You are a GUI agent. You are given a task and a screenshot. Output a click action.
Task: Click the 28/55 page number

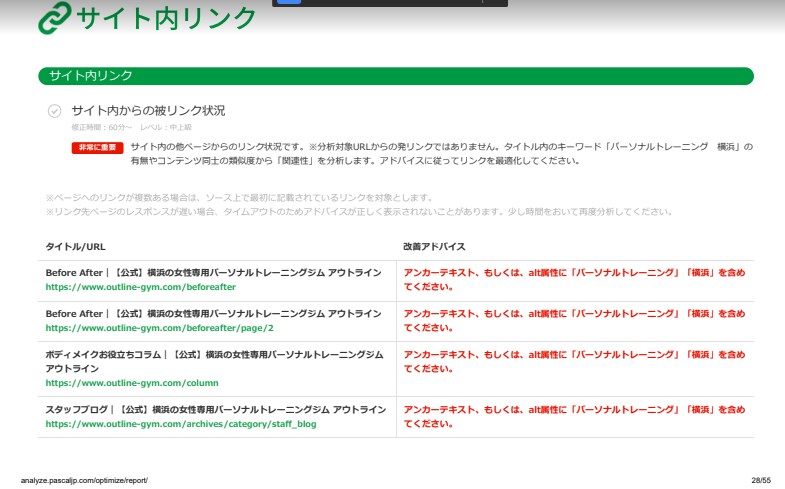[761, 480]
